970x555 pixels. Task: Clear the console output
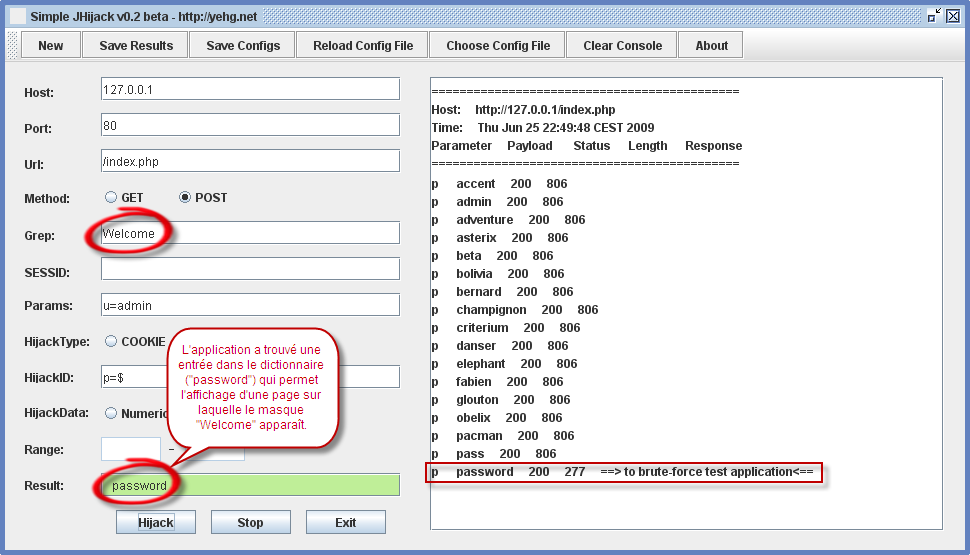[x=622, y=45]
